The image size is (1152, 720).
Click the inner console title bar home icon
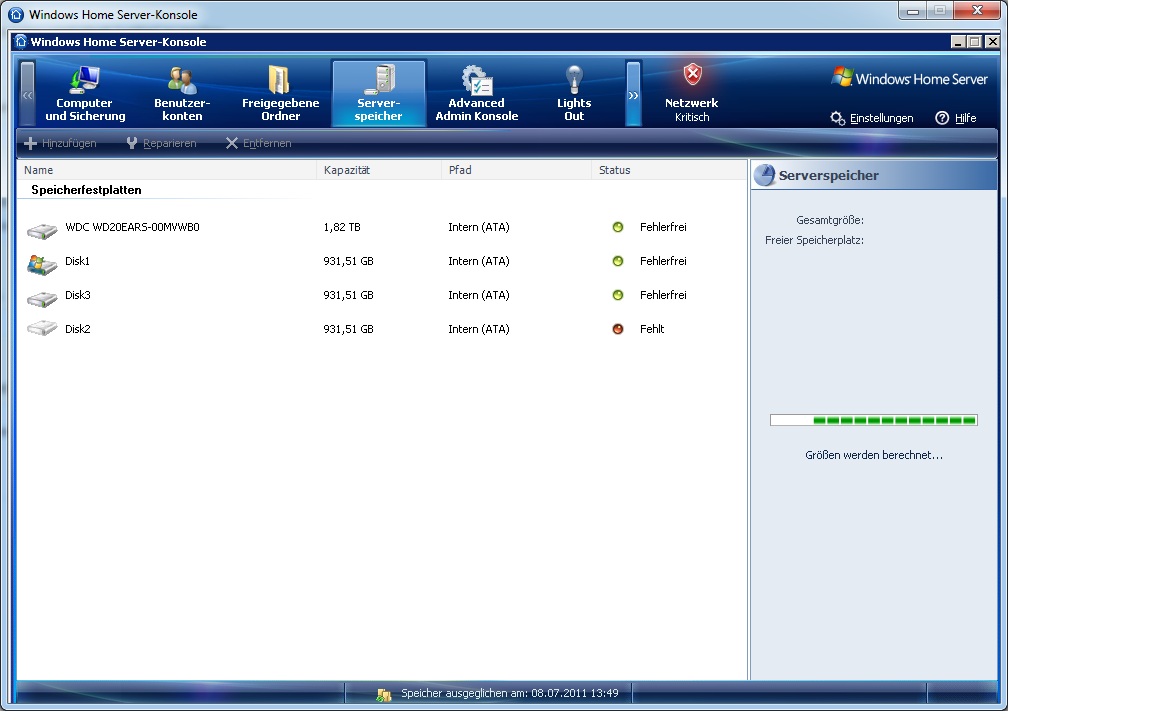point(21,41)
